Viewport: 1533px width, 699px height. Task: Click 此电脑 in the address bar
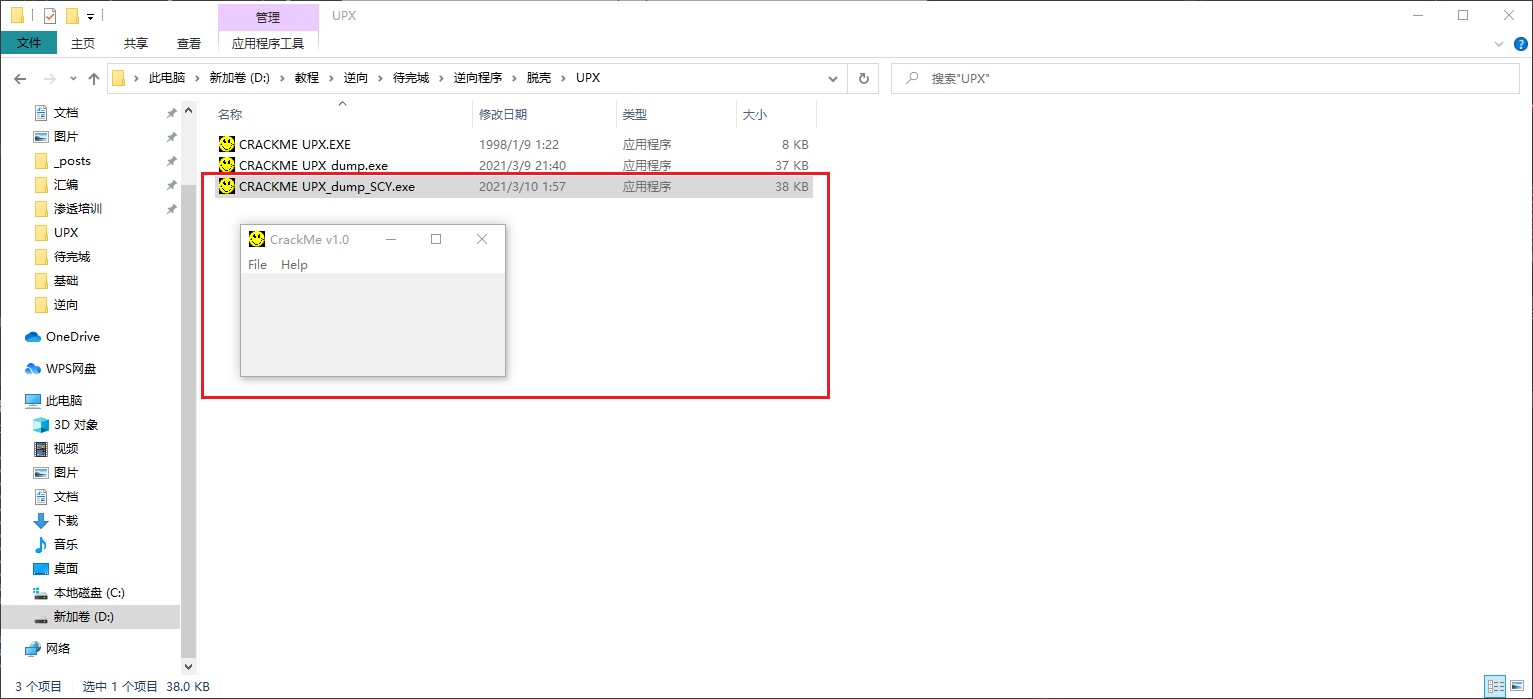click(167, 78)
